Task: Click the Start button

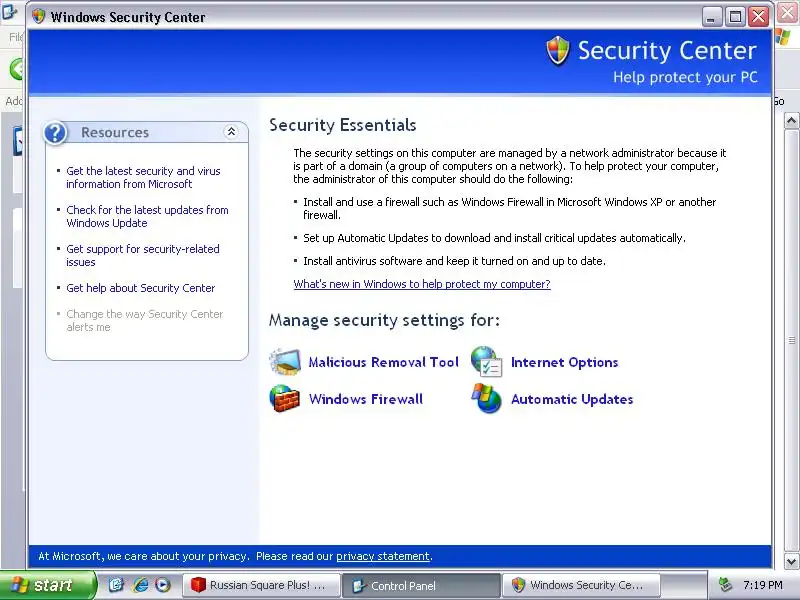Action: point(47,585)
